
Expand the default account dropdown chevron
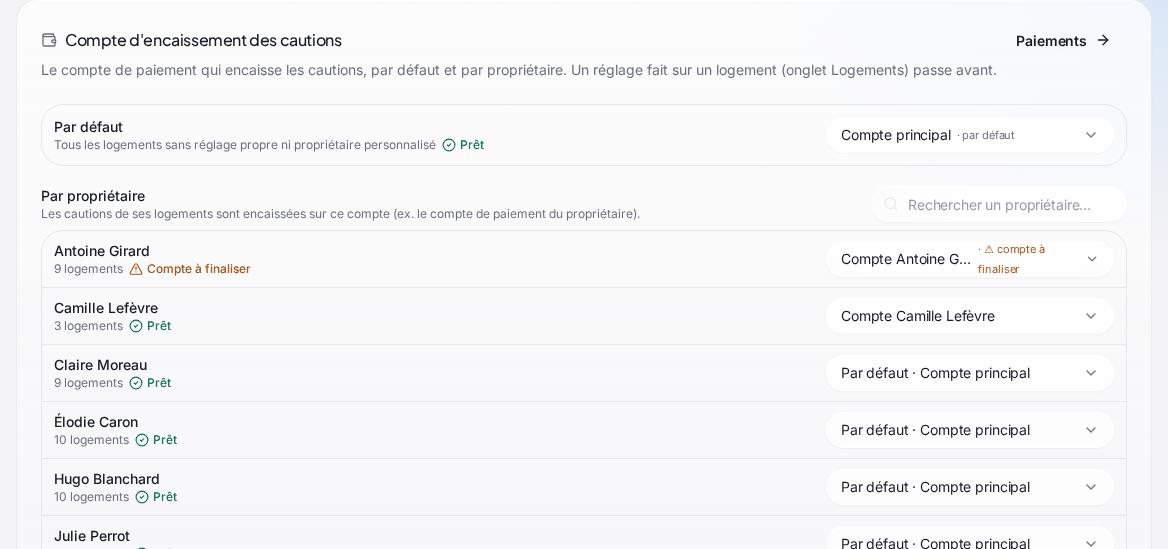(1091, 135)
